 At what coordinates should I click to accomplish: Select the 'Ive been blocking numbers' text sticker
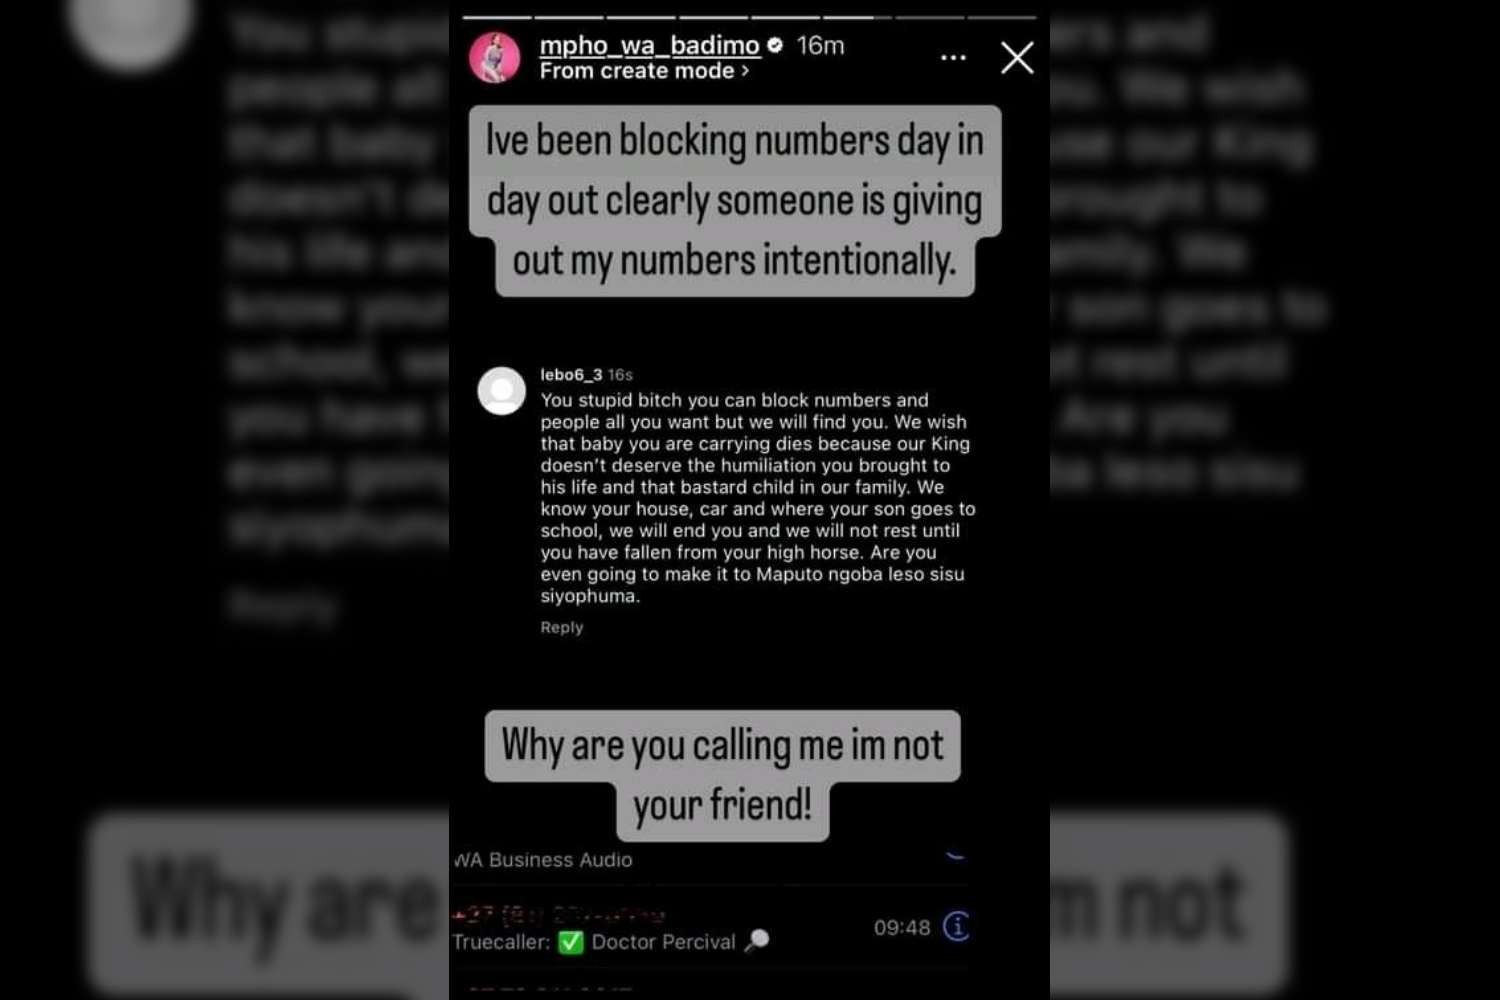[x=735, y=200]
